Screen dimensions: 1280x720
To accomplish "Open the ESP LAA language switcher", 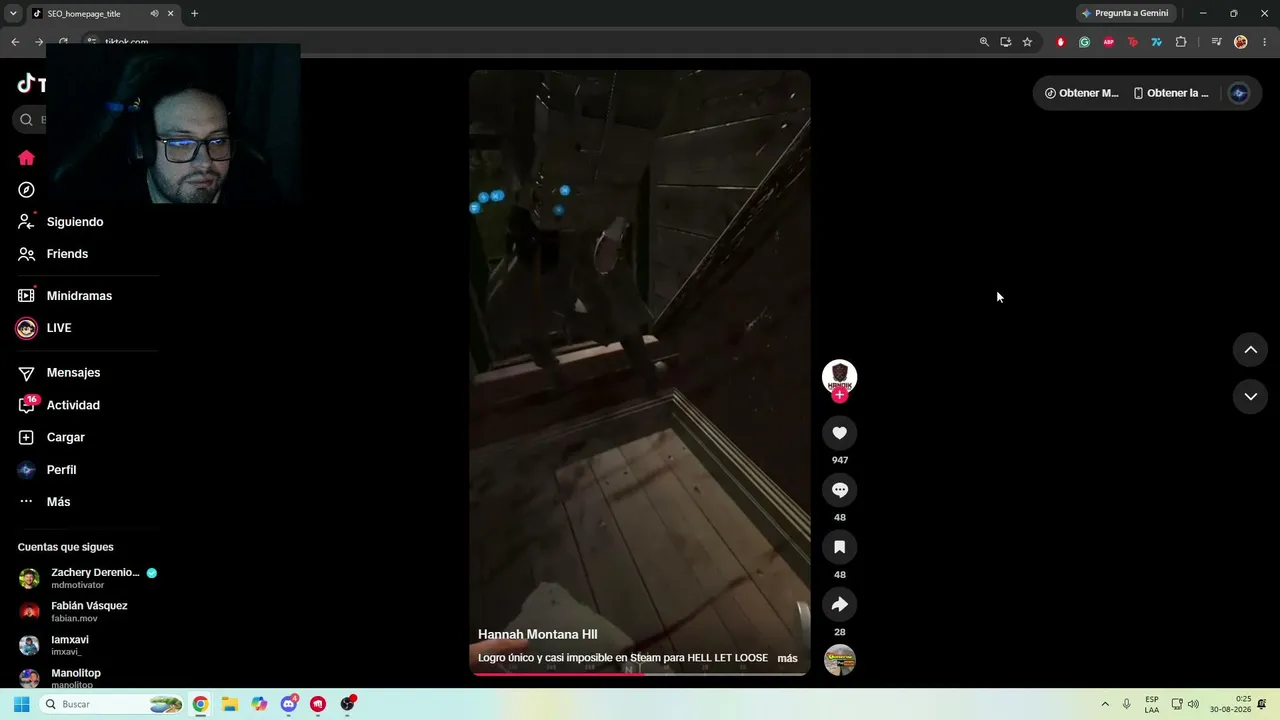I will pyautogui.click(x=1152, y=704).
